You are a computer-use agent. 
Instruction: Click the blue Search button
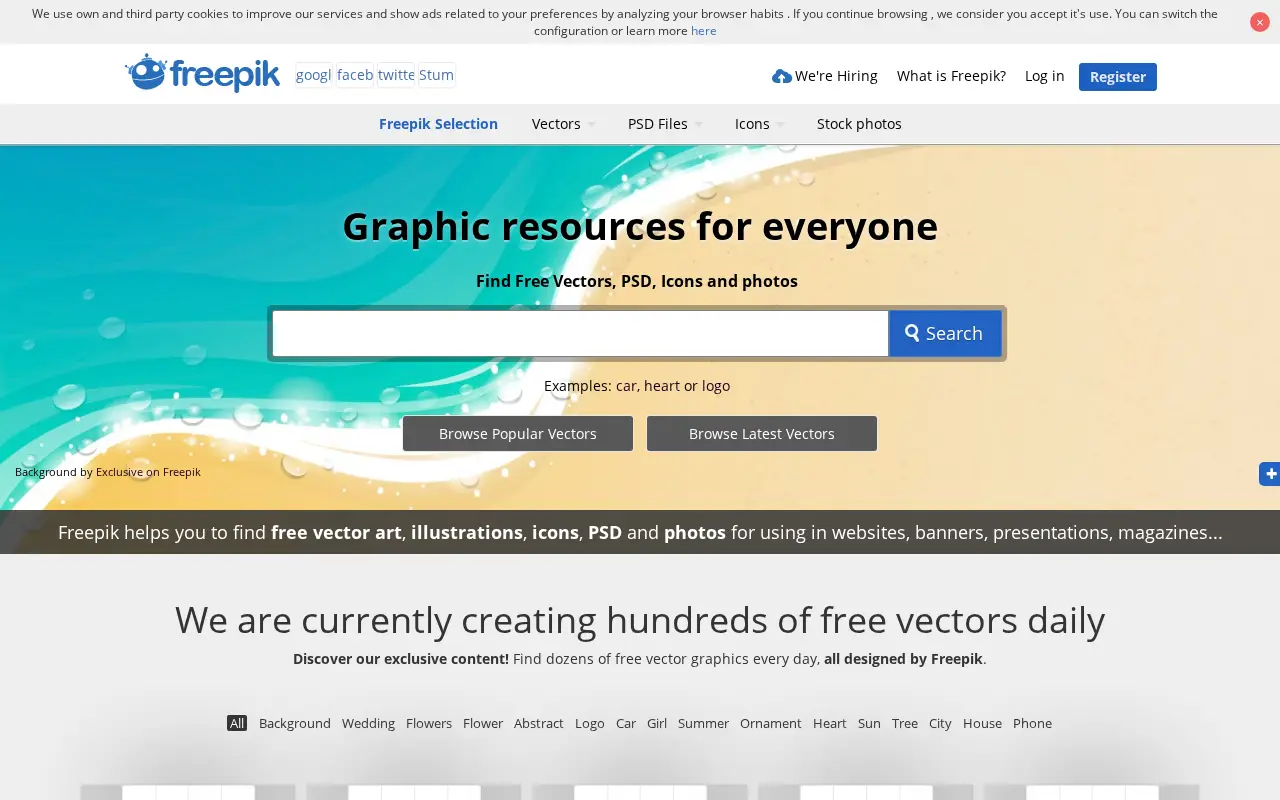pos(945,333)
